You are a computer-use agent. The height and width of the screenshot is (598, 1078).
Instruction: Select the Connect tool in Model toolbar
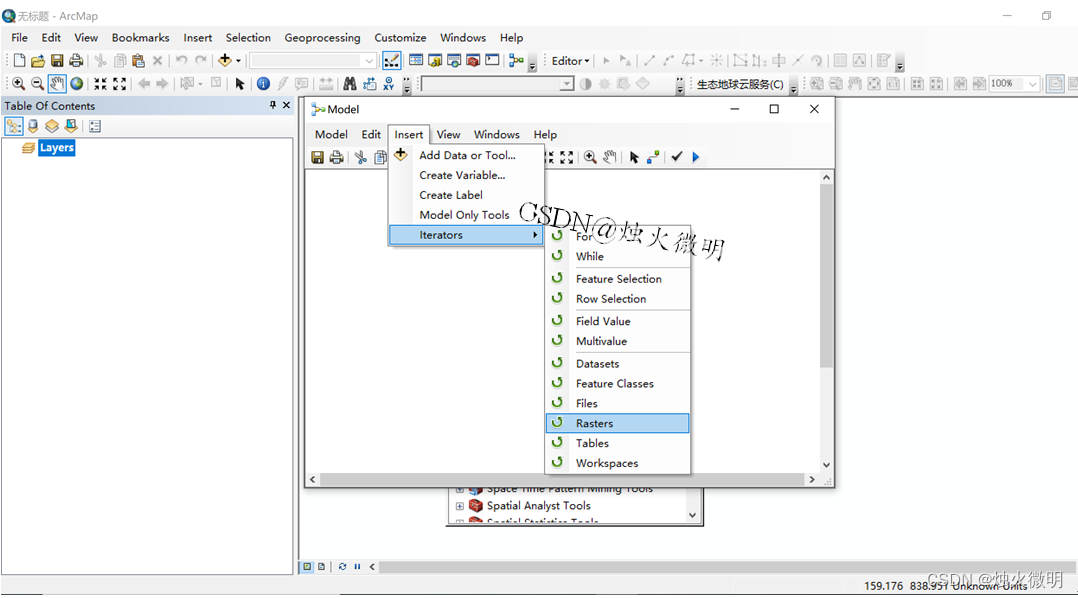coord(653,157)
